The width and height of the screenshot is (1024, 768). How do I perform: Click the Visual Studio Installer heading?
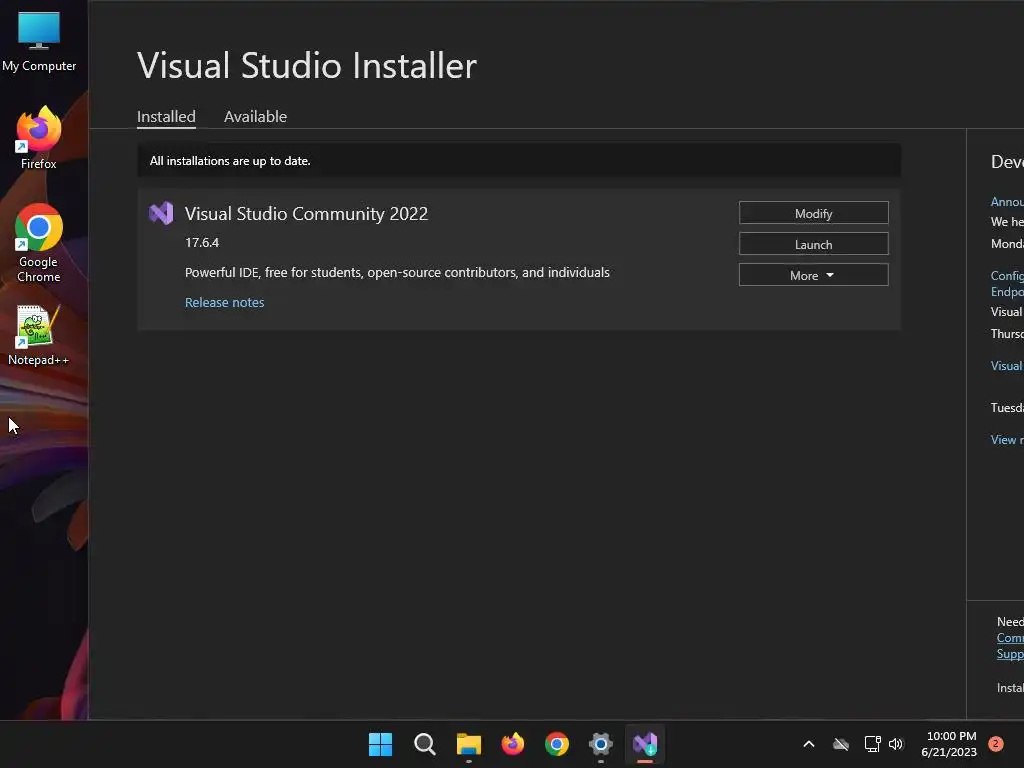306,65
